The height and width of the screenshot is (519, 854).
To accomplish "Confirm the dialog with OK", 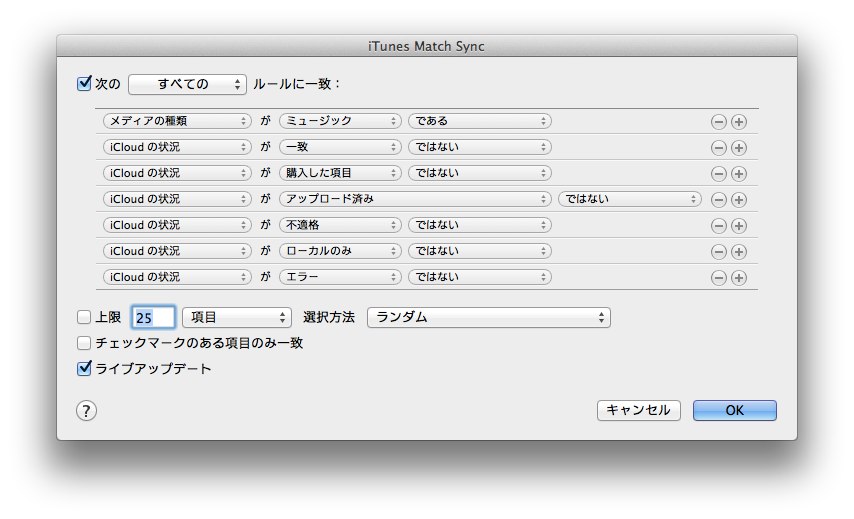I will point(735,411).
